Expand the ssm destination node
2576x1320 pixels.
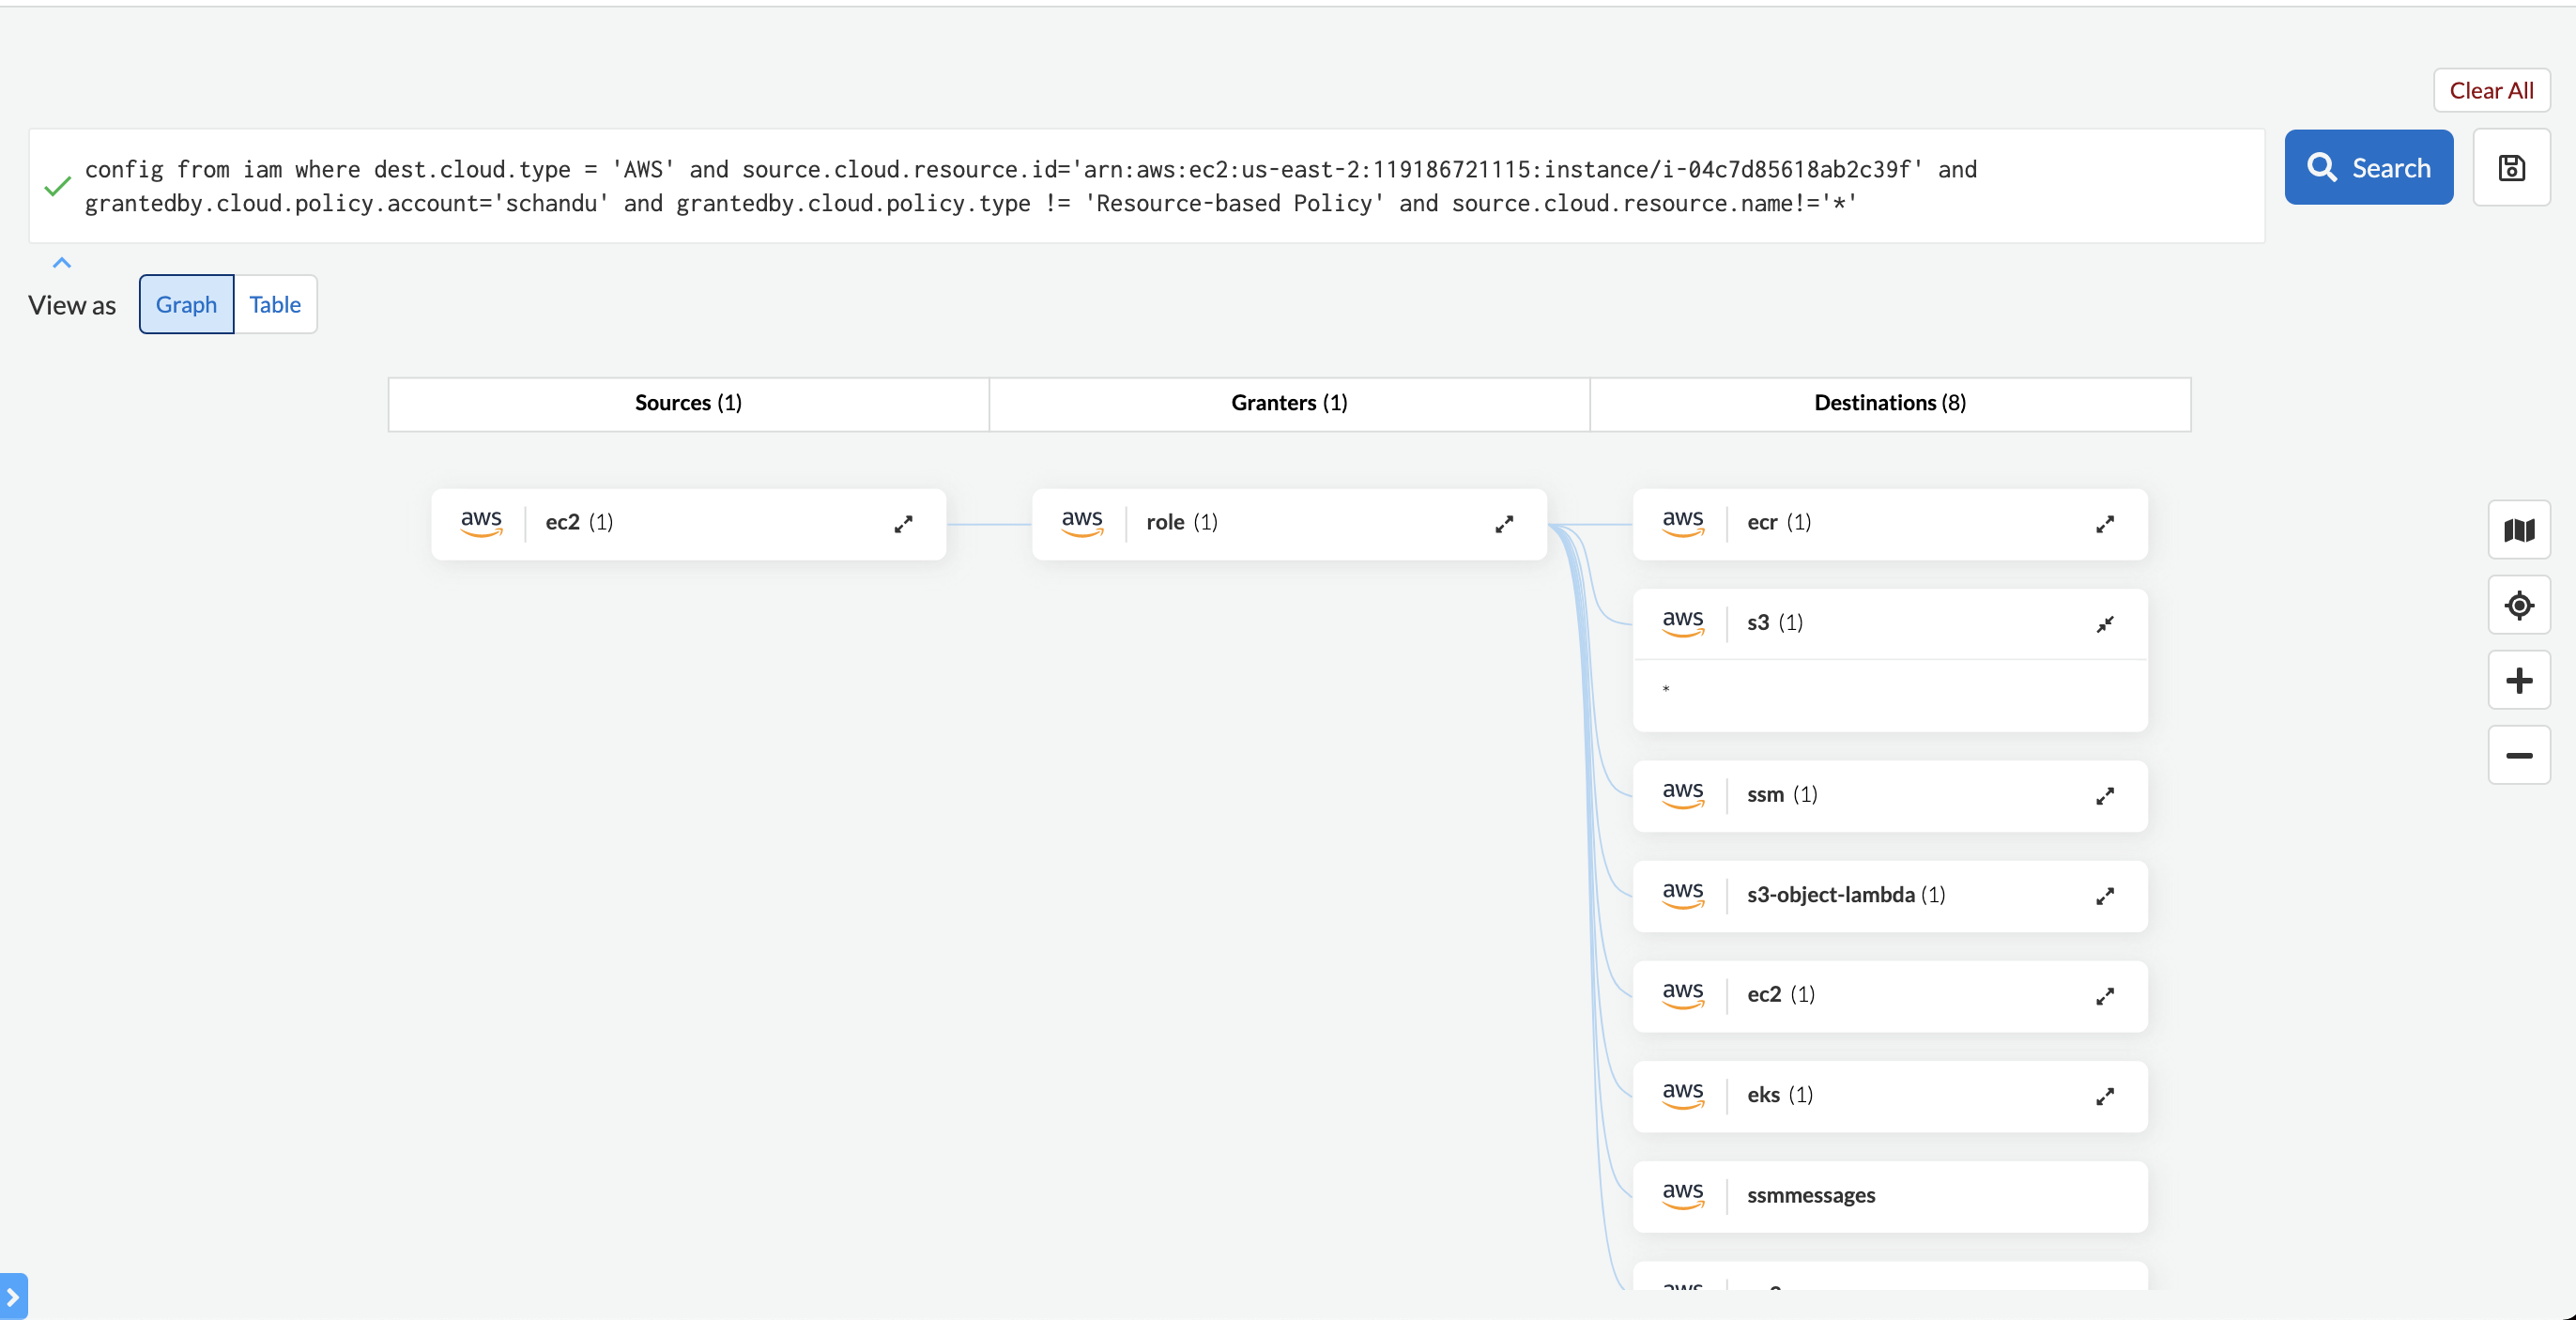tap(2104, 796)
